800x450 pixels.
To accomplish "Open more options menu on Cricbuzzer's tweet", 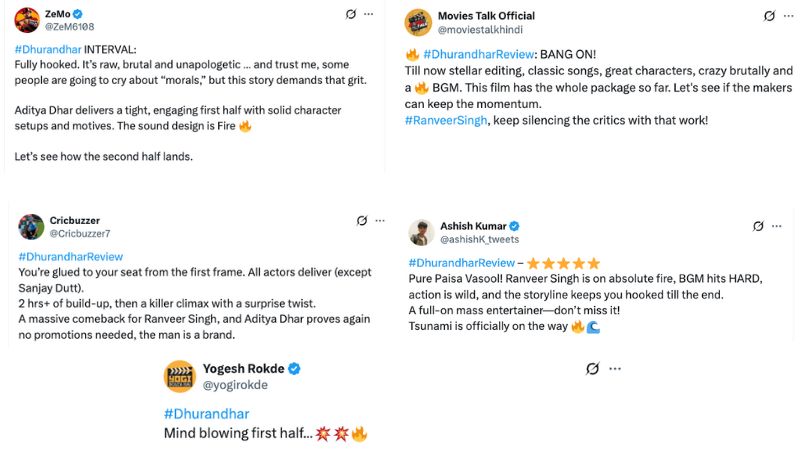I will [x=381, y=220].
